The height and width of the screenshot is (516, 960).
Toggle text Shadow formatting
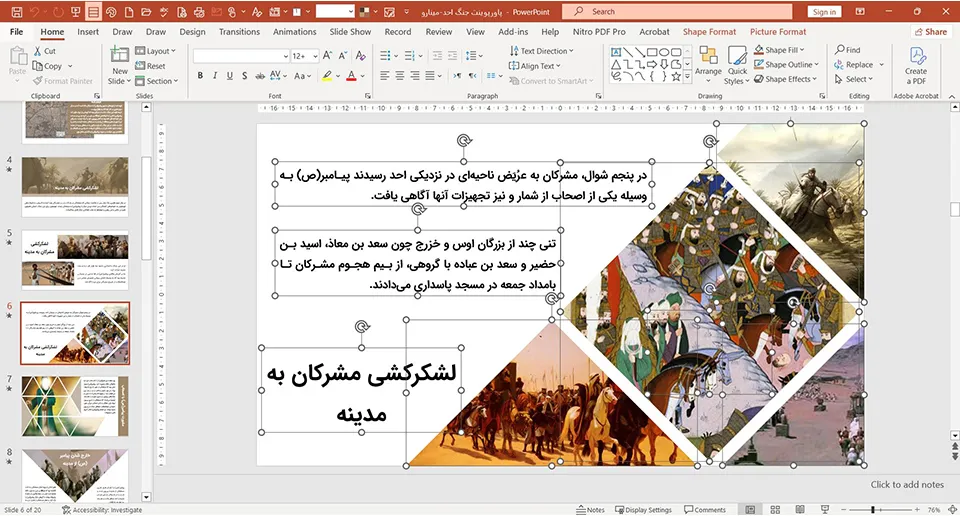coord(244,75)
